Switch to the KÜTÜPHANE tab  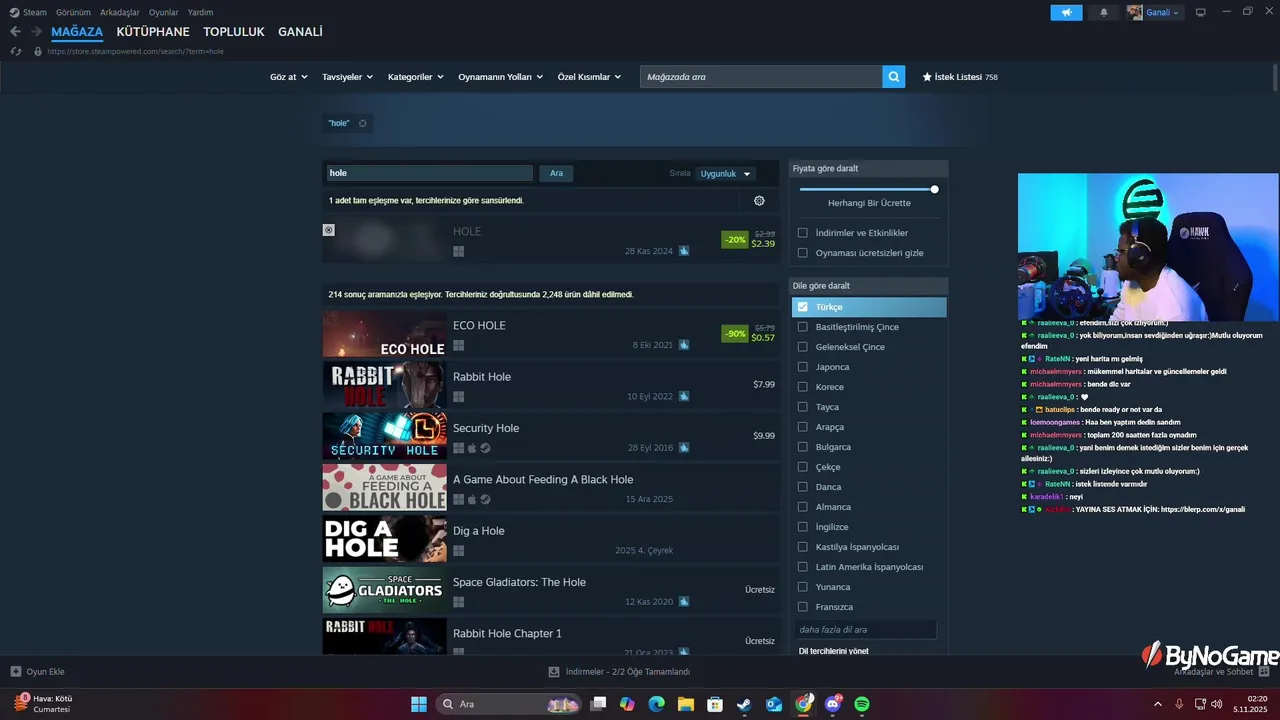pyautogui.click(x=153, y=32)
